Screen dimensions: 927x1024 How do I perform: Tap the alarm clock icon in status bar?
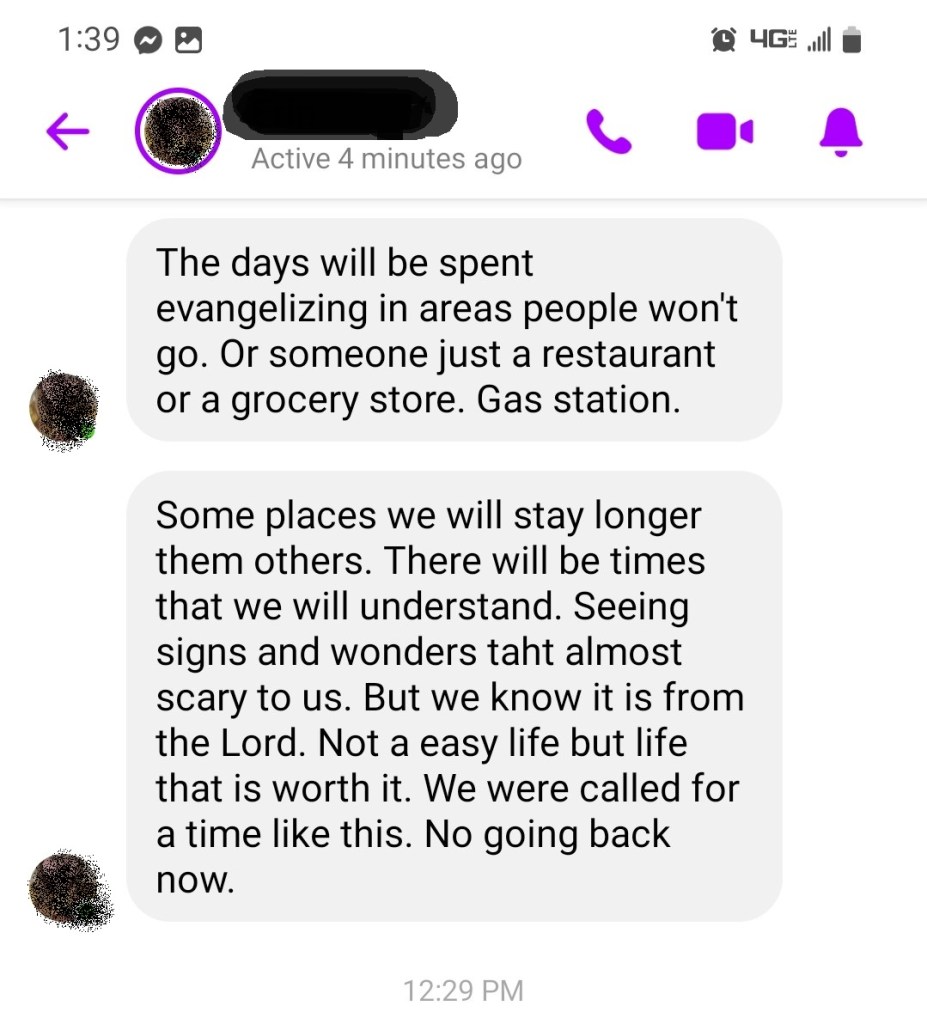724,40
